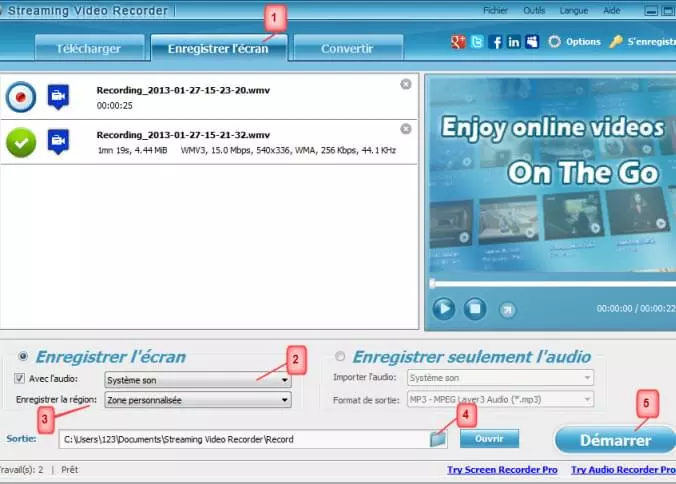Screen dimensions: 676x484
Task: Click the 00:00:25 recording duration text
Action: click(114, 106)
